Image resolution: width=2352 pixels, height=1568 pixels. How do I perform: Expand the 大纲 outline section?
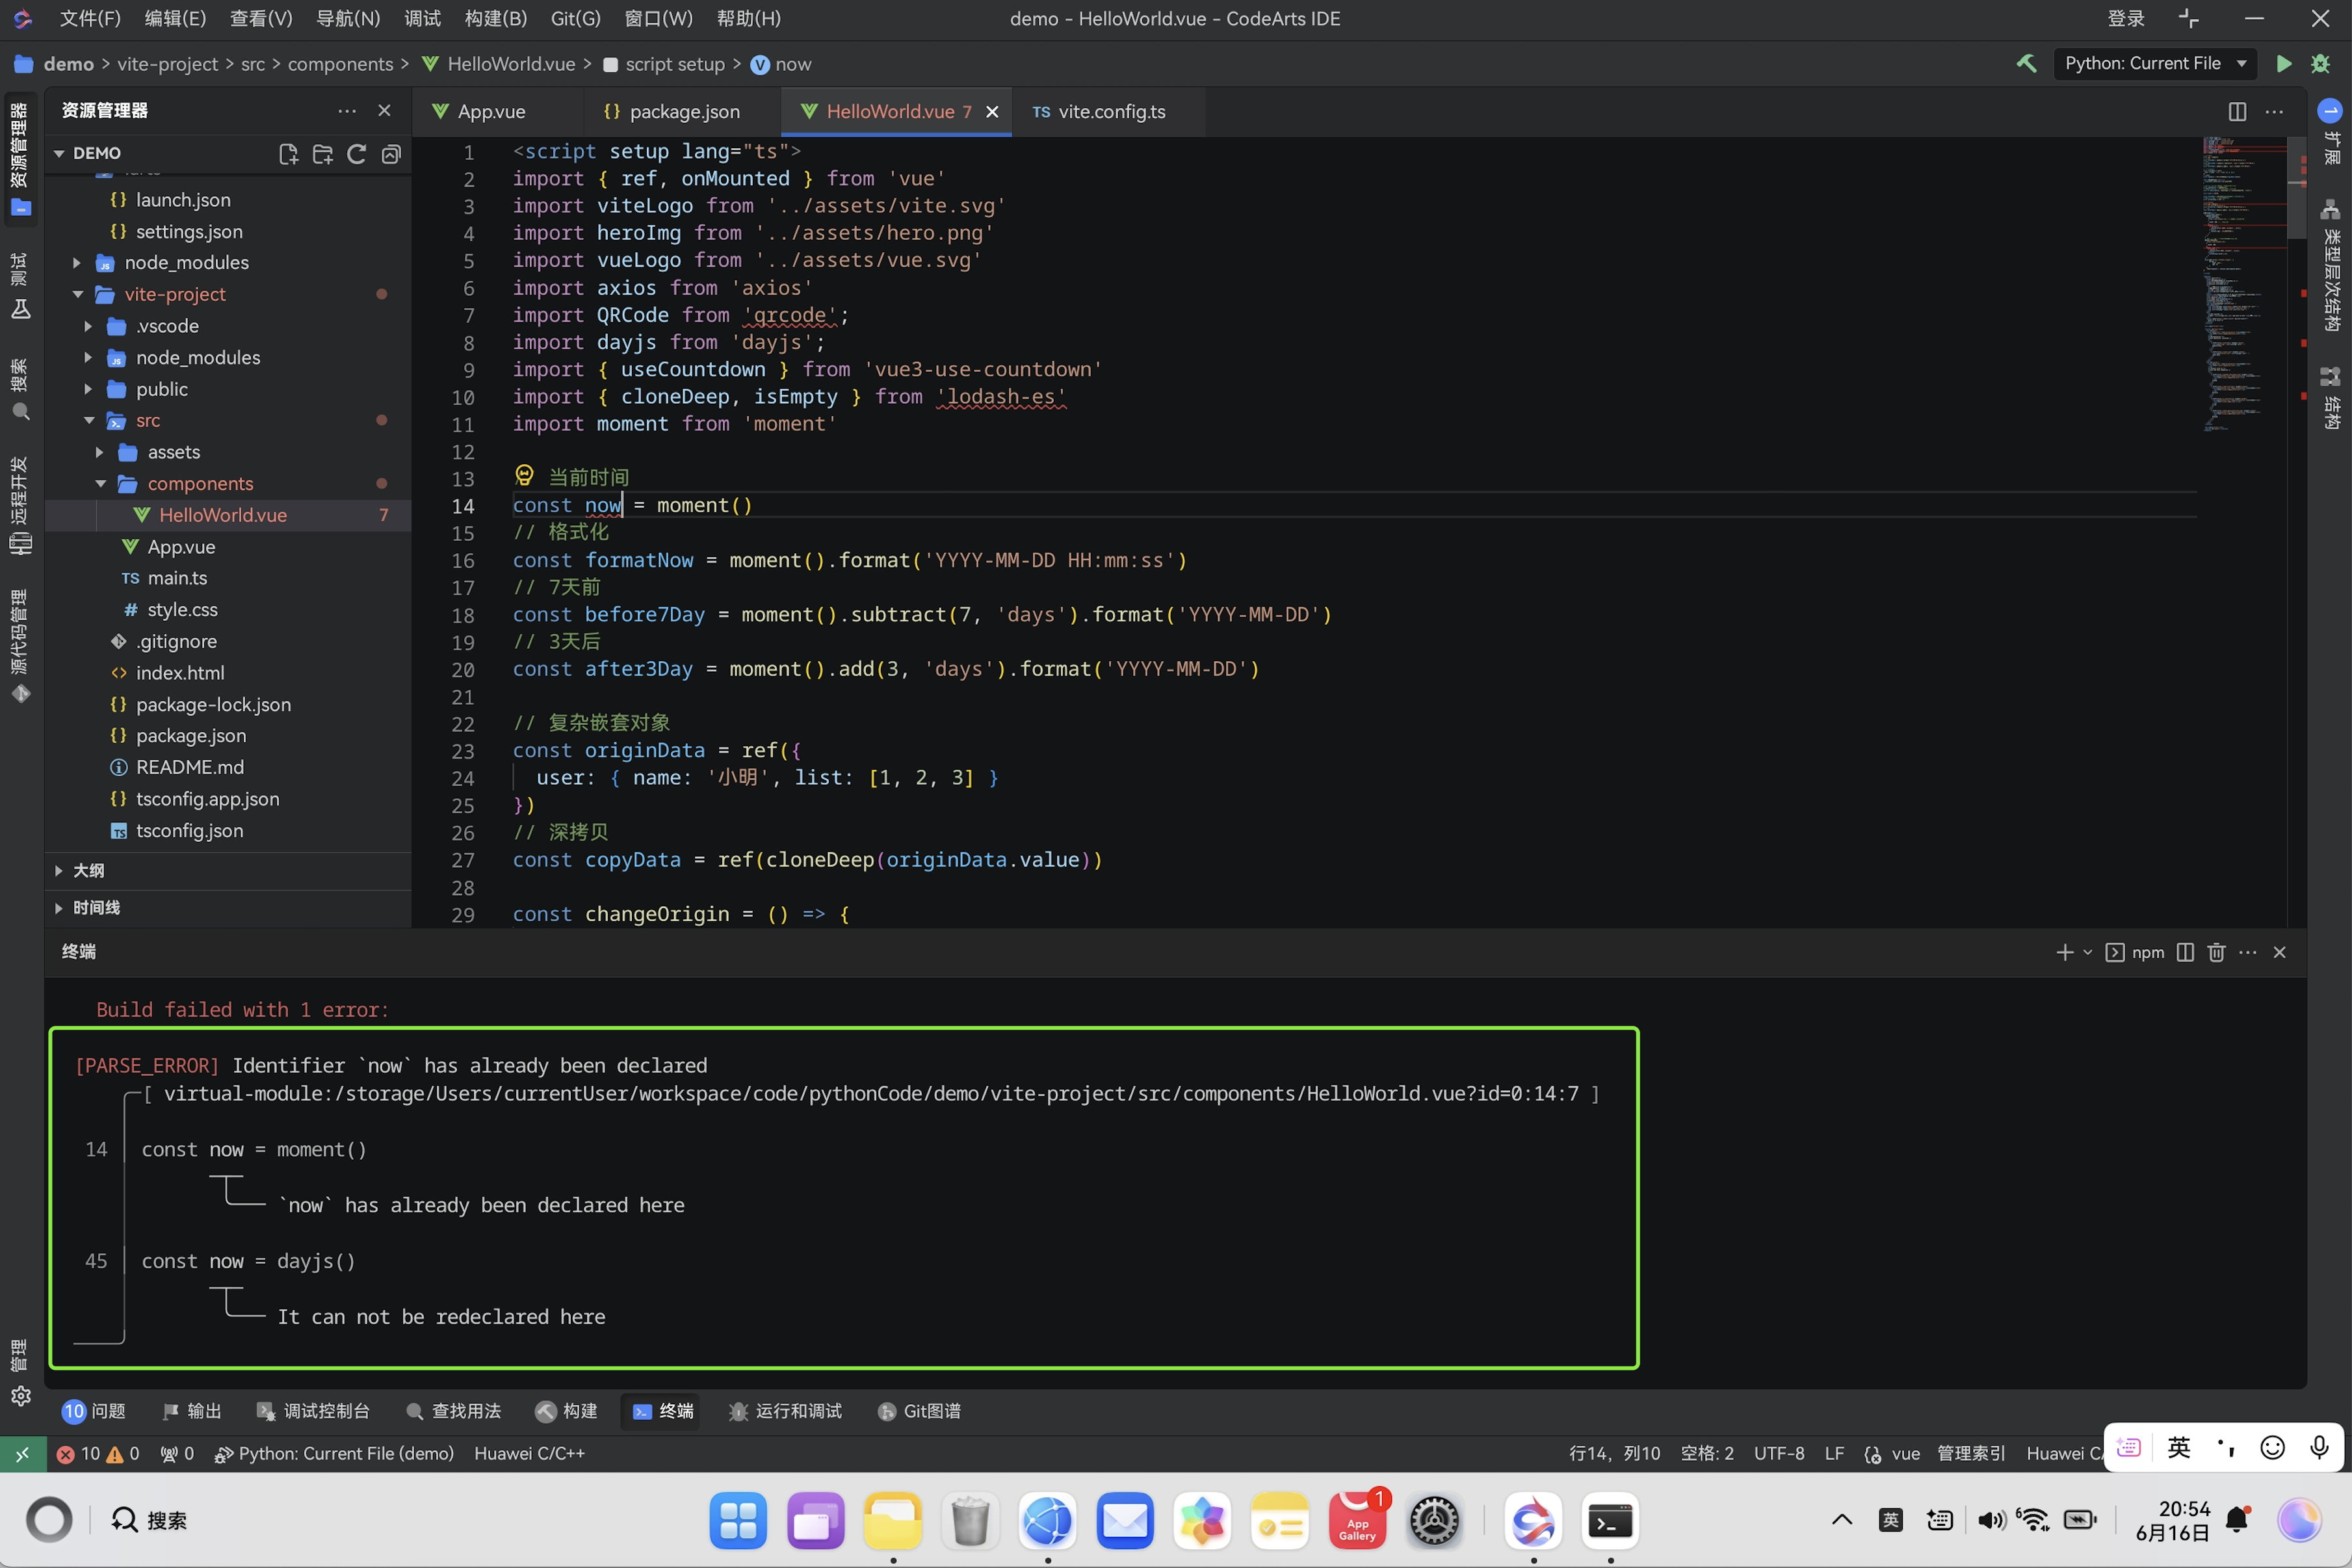click(59, 870)
